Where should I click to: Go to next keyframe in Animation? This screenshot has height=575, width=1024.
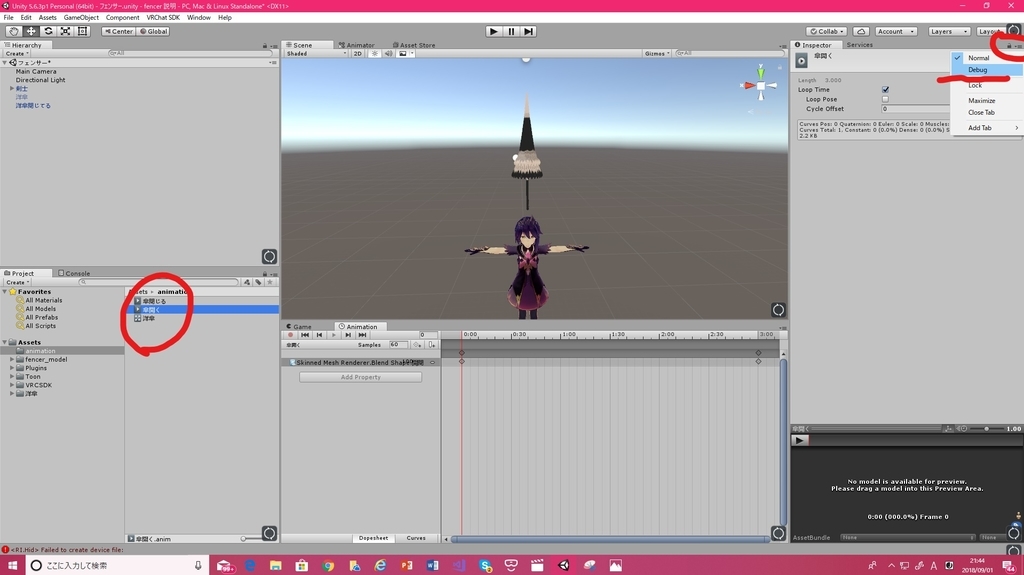[348, 335]
